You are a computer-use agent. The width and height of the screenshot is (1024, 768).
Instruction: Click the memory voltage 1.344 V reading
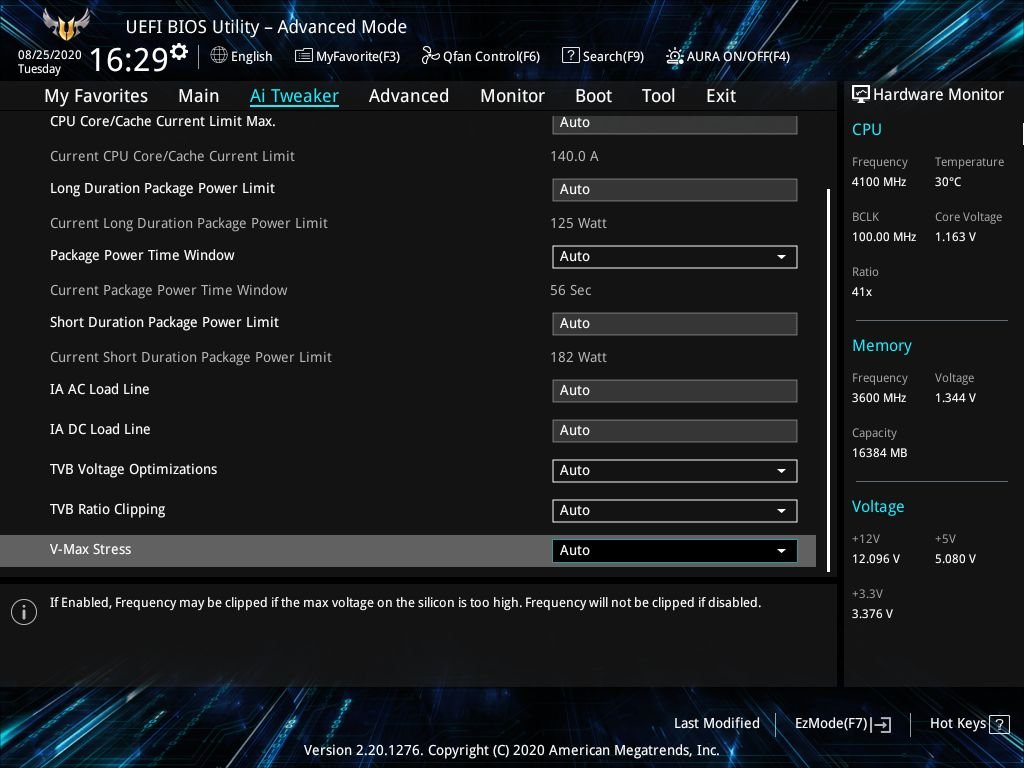click(x=955, y=398)
